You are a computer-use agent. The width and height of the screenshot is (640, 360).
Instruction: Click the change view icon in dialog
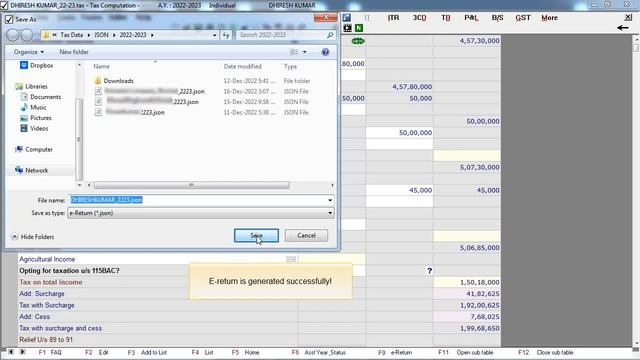pos(294,52)
